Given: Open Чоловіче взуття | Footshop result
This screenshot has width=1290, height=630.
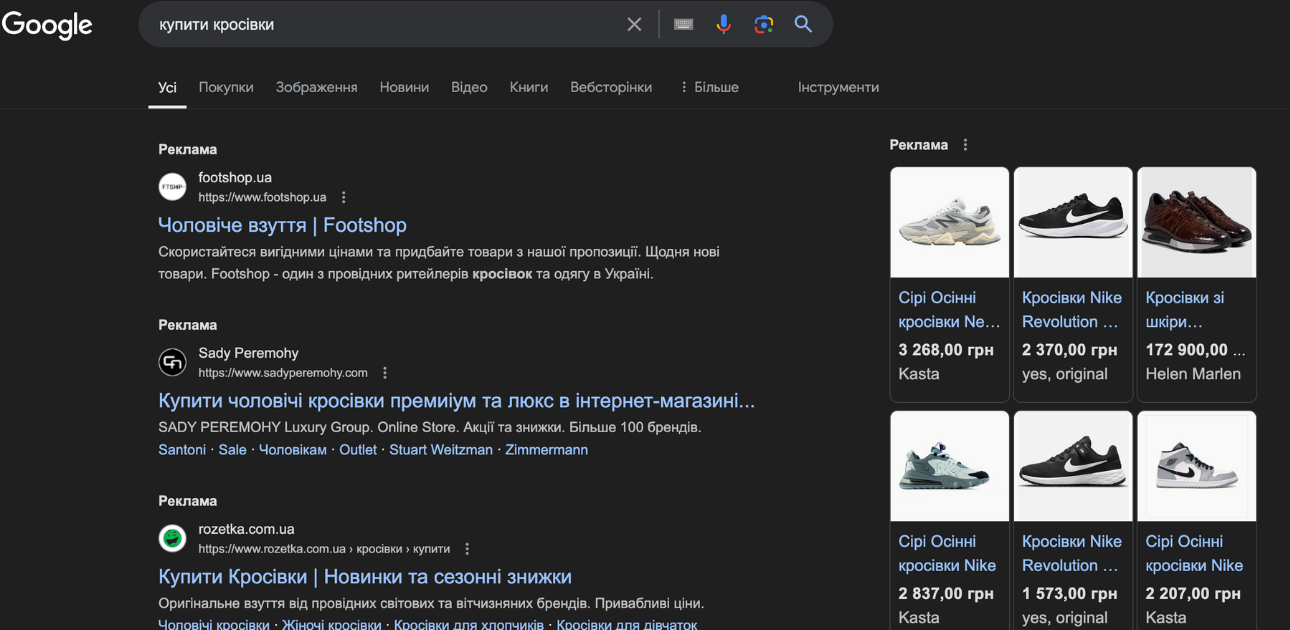Looking at the screenshot, I should point(282,225).
